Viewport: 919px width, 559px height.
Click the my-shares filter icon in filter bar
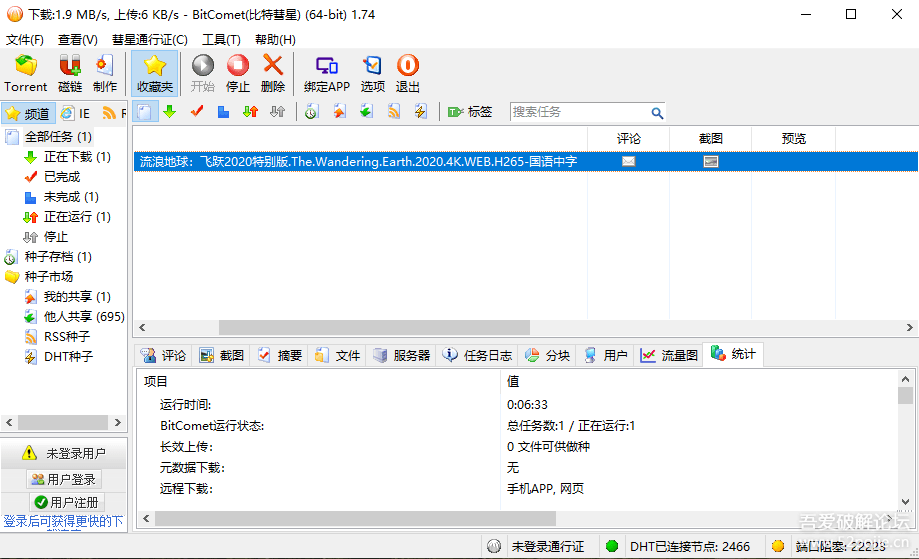coord(339,111)
